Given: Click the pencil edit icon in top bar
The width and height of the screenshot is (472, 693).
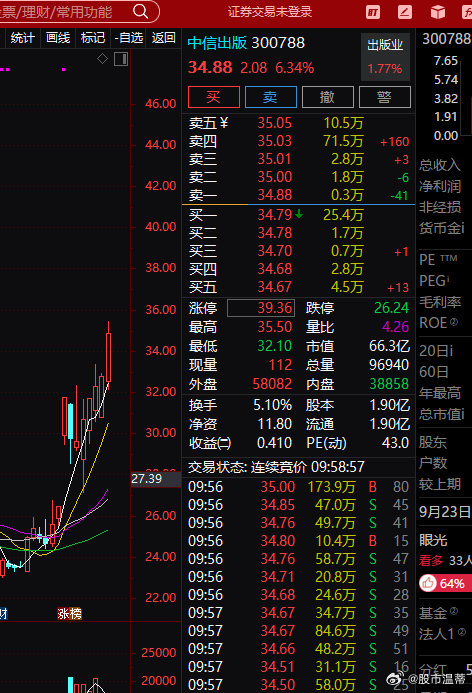Looking at the screenshot, I should click(404, 12).
